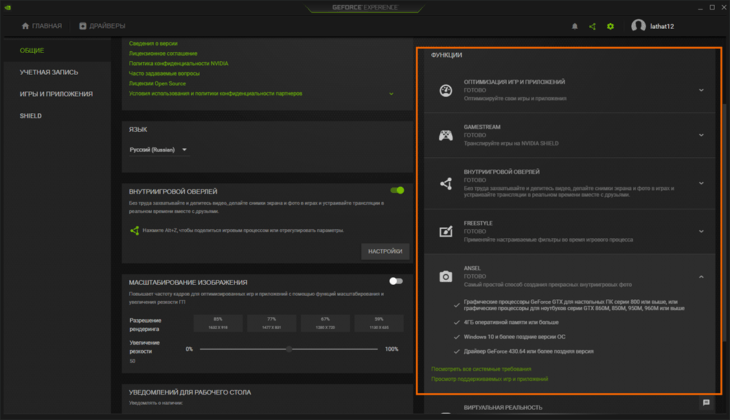Expand Внутриигровой оверлей feature chevron

tap(701, 183)
